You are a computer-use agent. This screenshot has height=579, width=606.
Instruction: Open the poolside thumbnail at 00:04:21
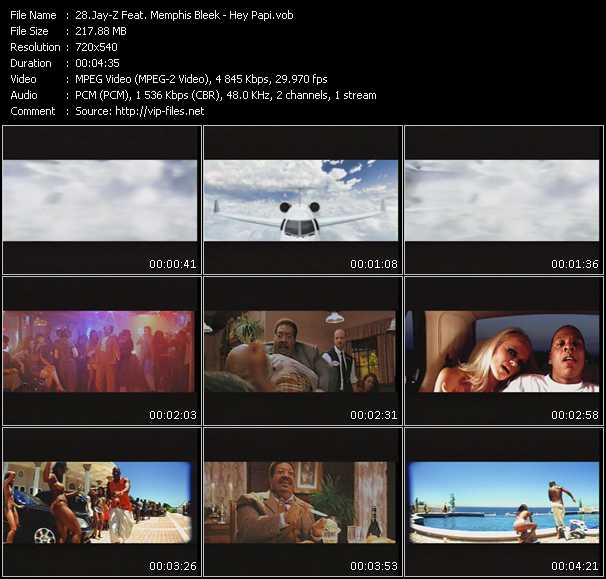504,502
